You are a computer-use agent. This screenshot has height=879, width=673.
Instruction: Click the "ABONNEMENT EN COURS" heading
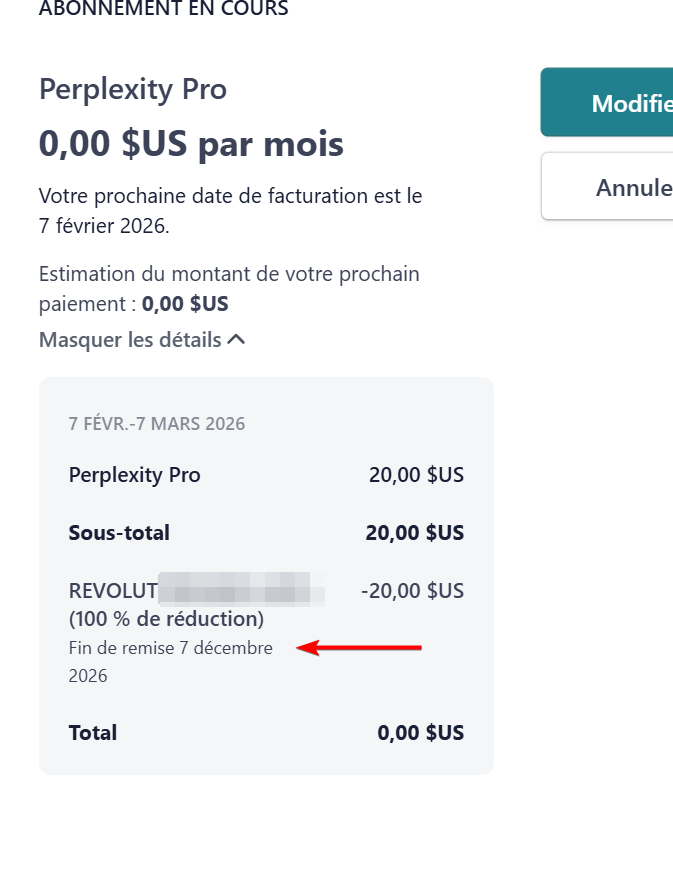tap(163, 9)
